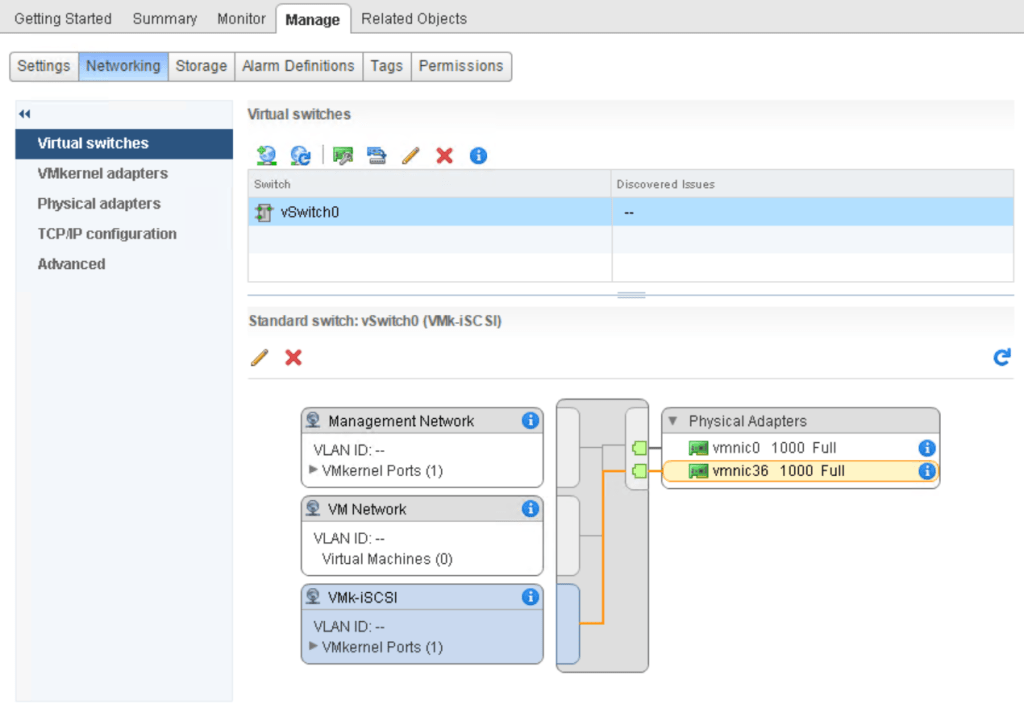
Task: Click the Add host networking icon
Action: click(x=266, y=155)
